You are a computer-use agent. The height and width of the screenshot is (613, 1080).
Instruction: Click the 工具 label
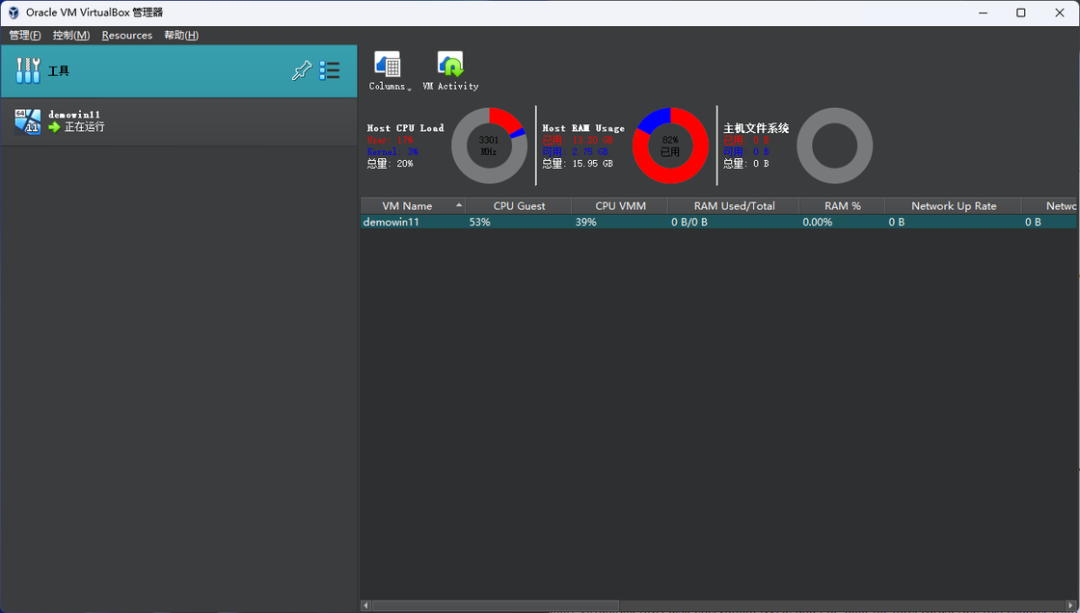[59, 71]
